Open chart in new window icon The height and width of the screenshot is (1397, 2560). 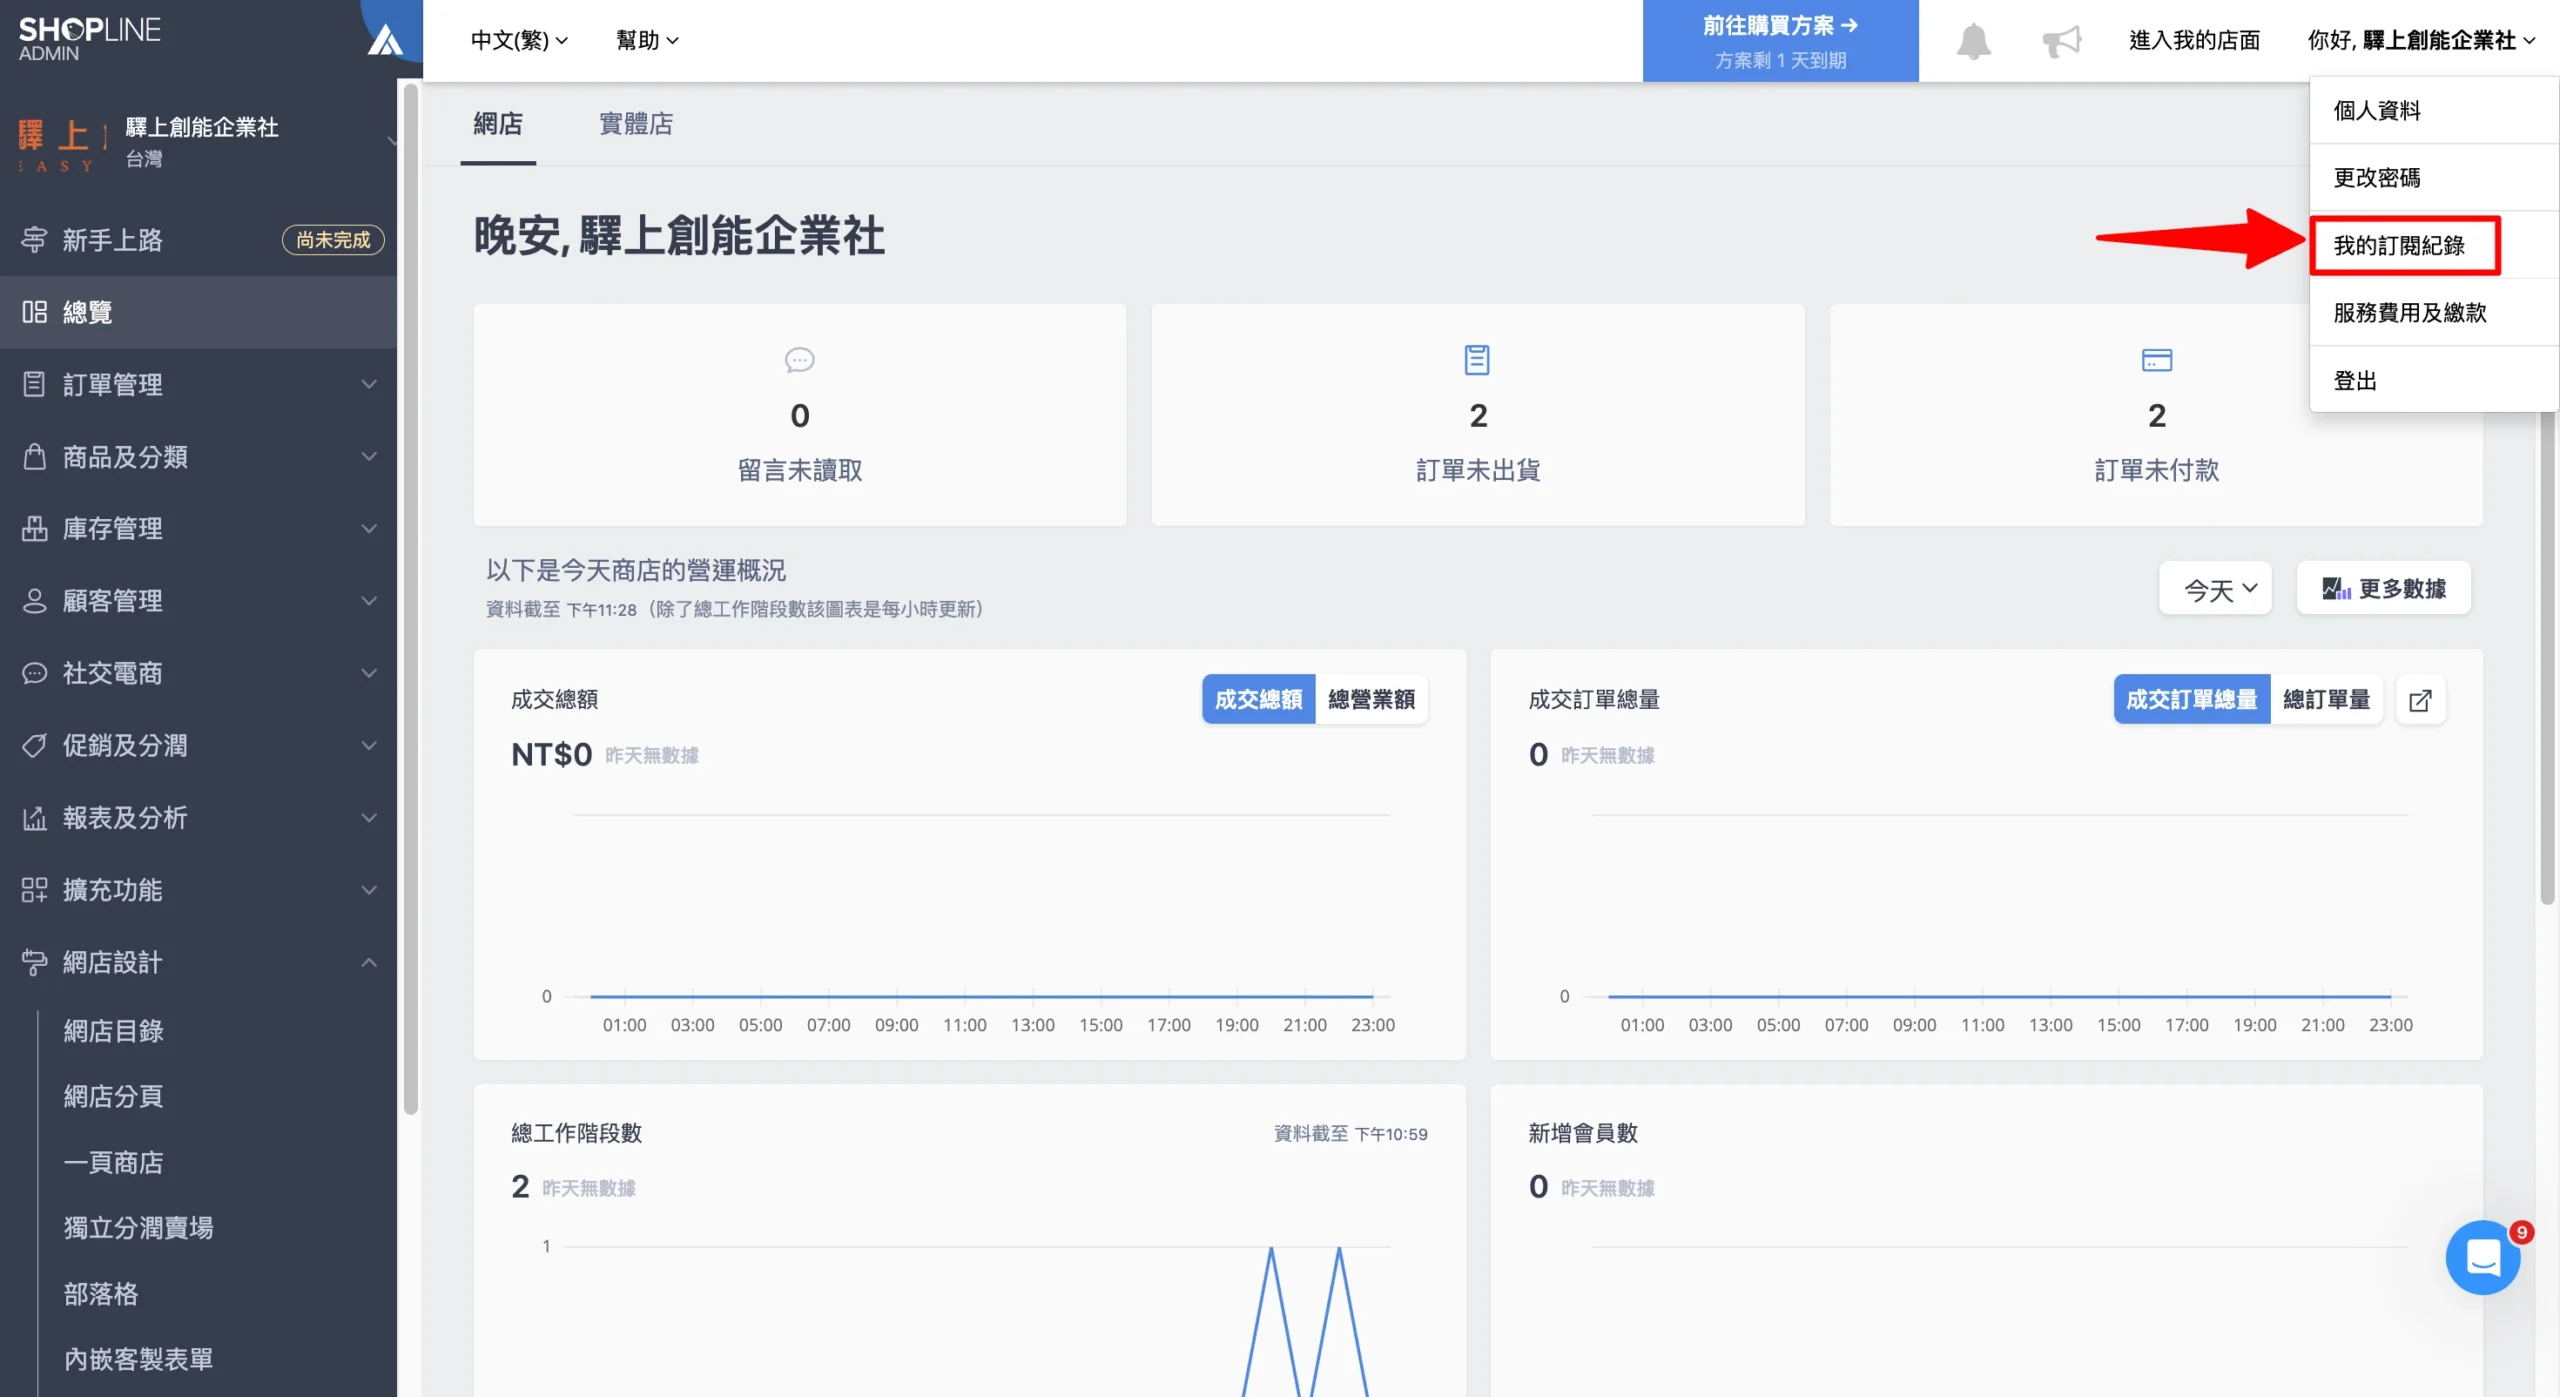coord(2420,700)
